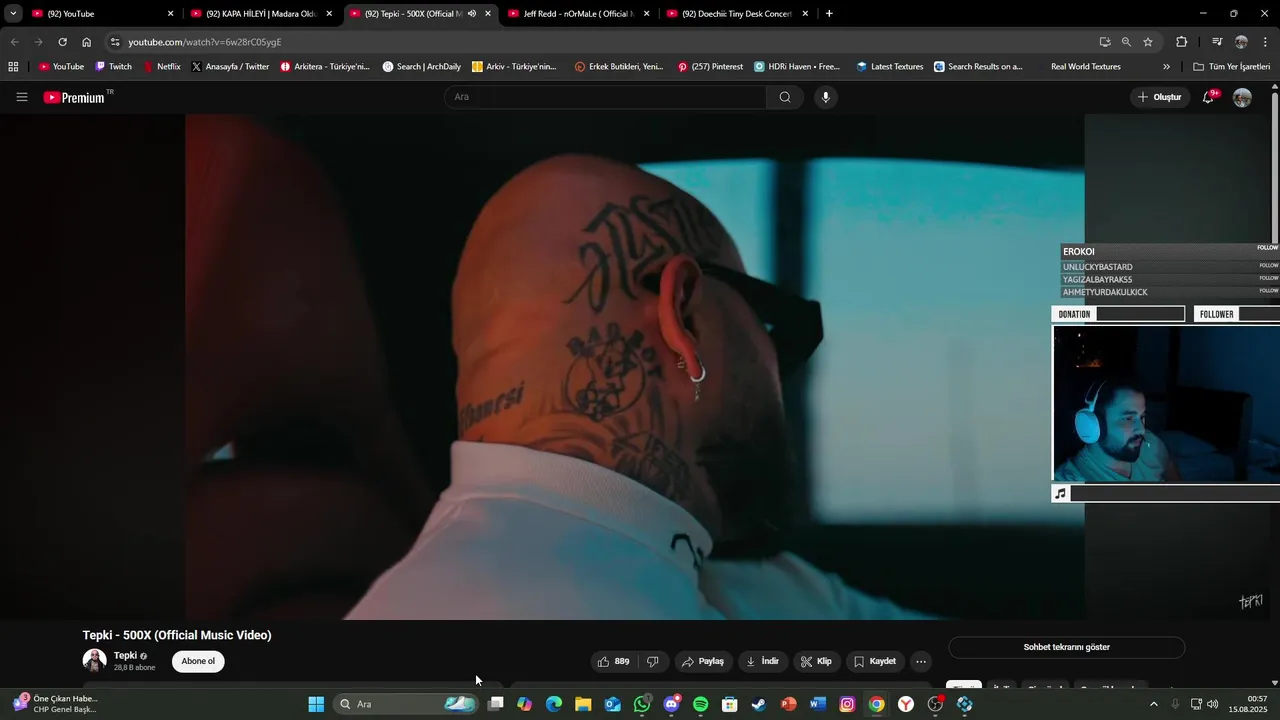Open WhatsApp from the taskbar

[642, 704]
